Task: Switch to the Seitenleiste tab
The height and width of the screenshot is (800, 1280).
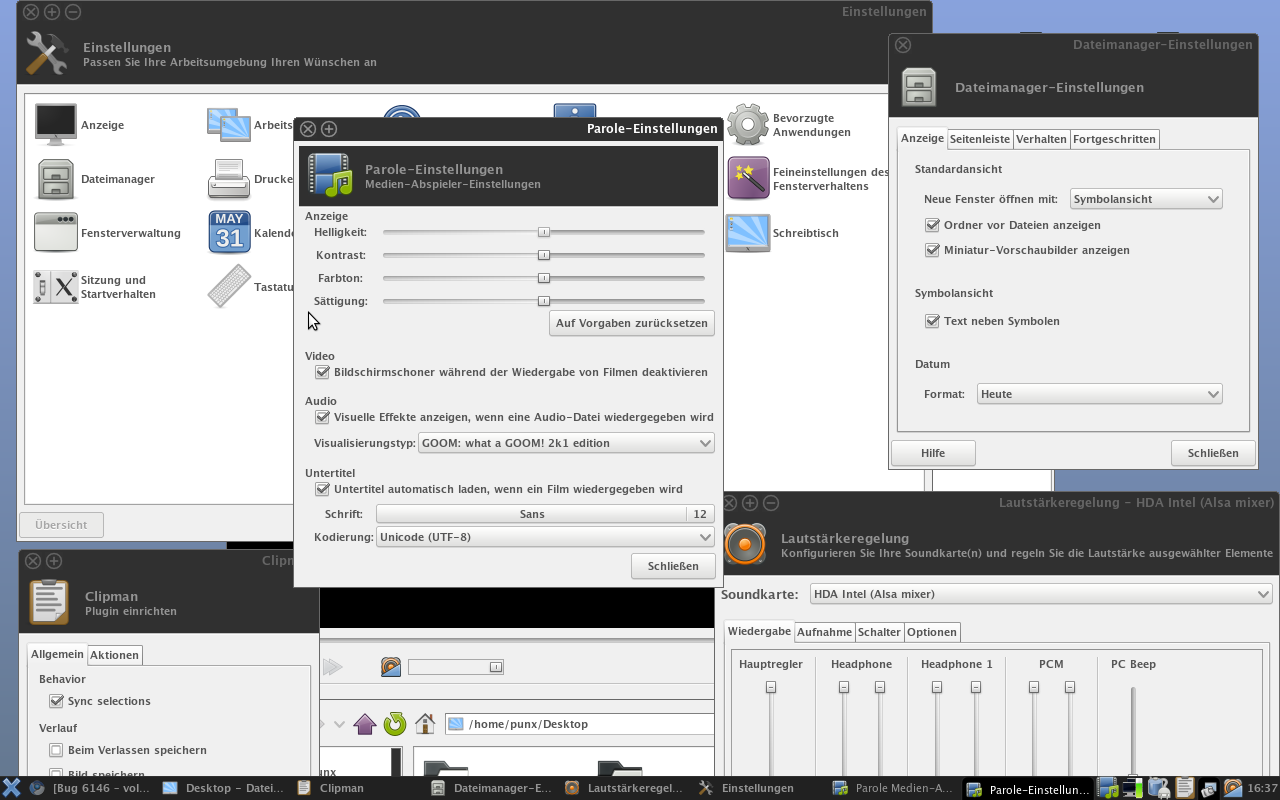Action: [980, 139]
